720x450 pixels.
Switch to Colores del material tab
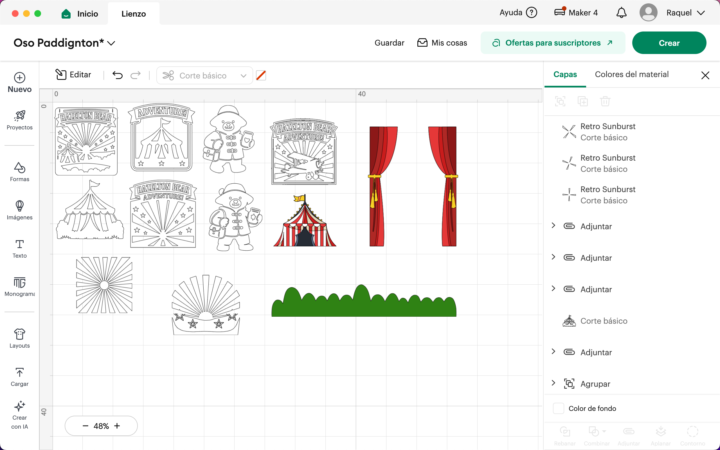631,74
